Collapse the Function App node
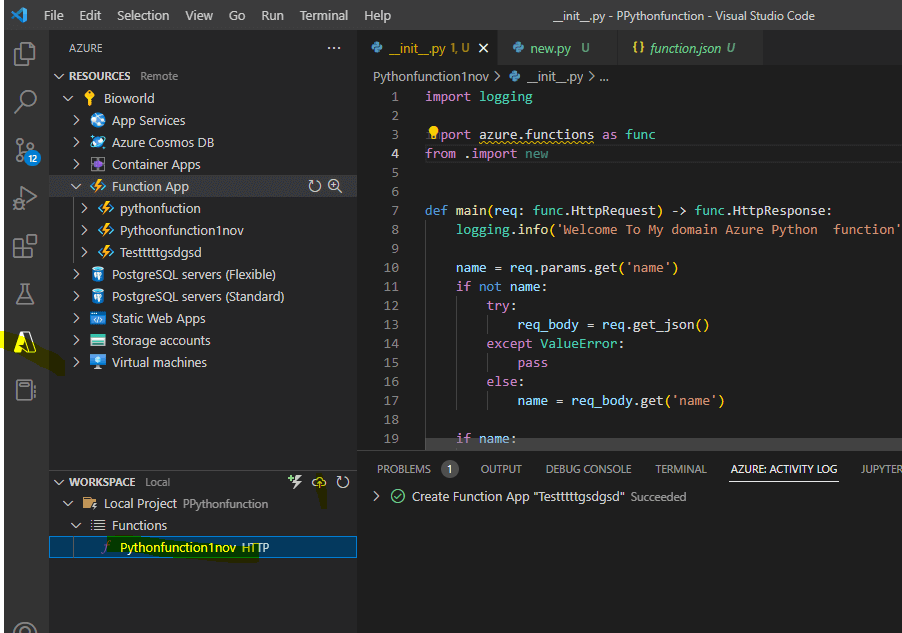This screenshot has height=633, width=902. pyautogui.click(x=76, y=186)
